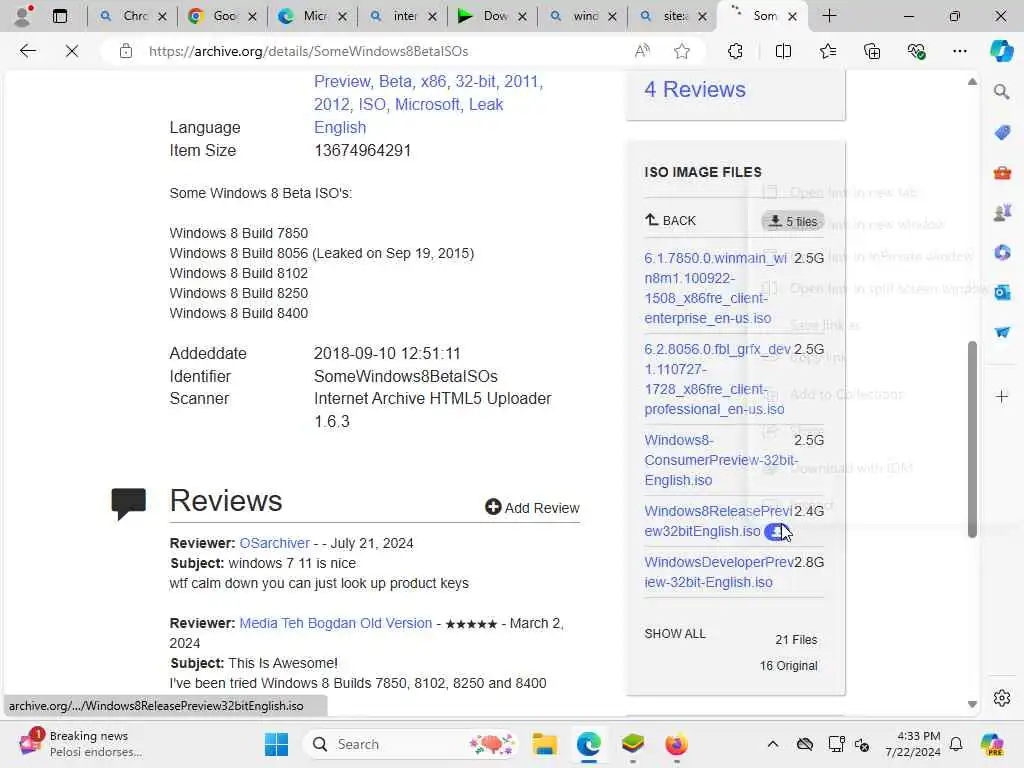Open sidebar Outlook icon
The height and width of the screenshot is (768, 1024).
[1002, 292]
